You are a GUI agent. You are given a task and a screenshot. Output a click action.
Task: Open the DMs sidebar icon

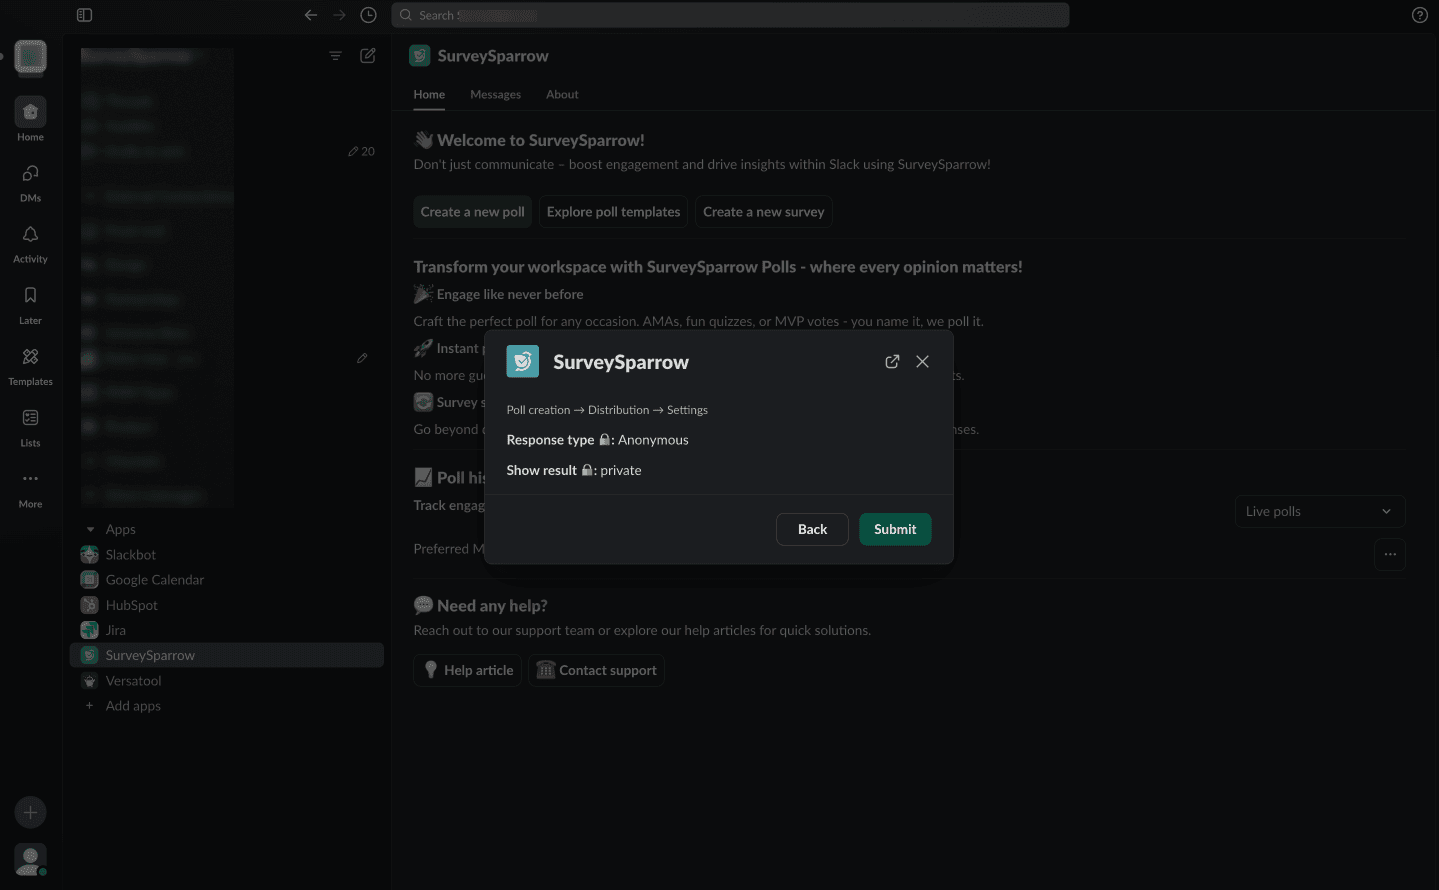click(30, 181)
